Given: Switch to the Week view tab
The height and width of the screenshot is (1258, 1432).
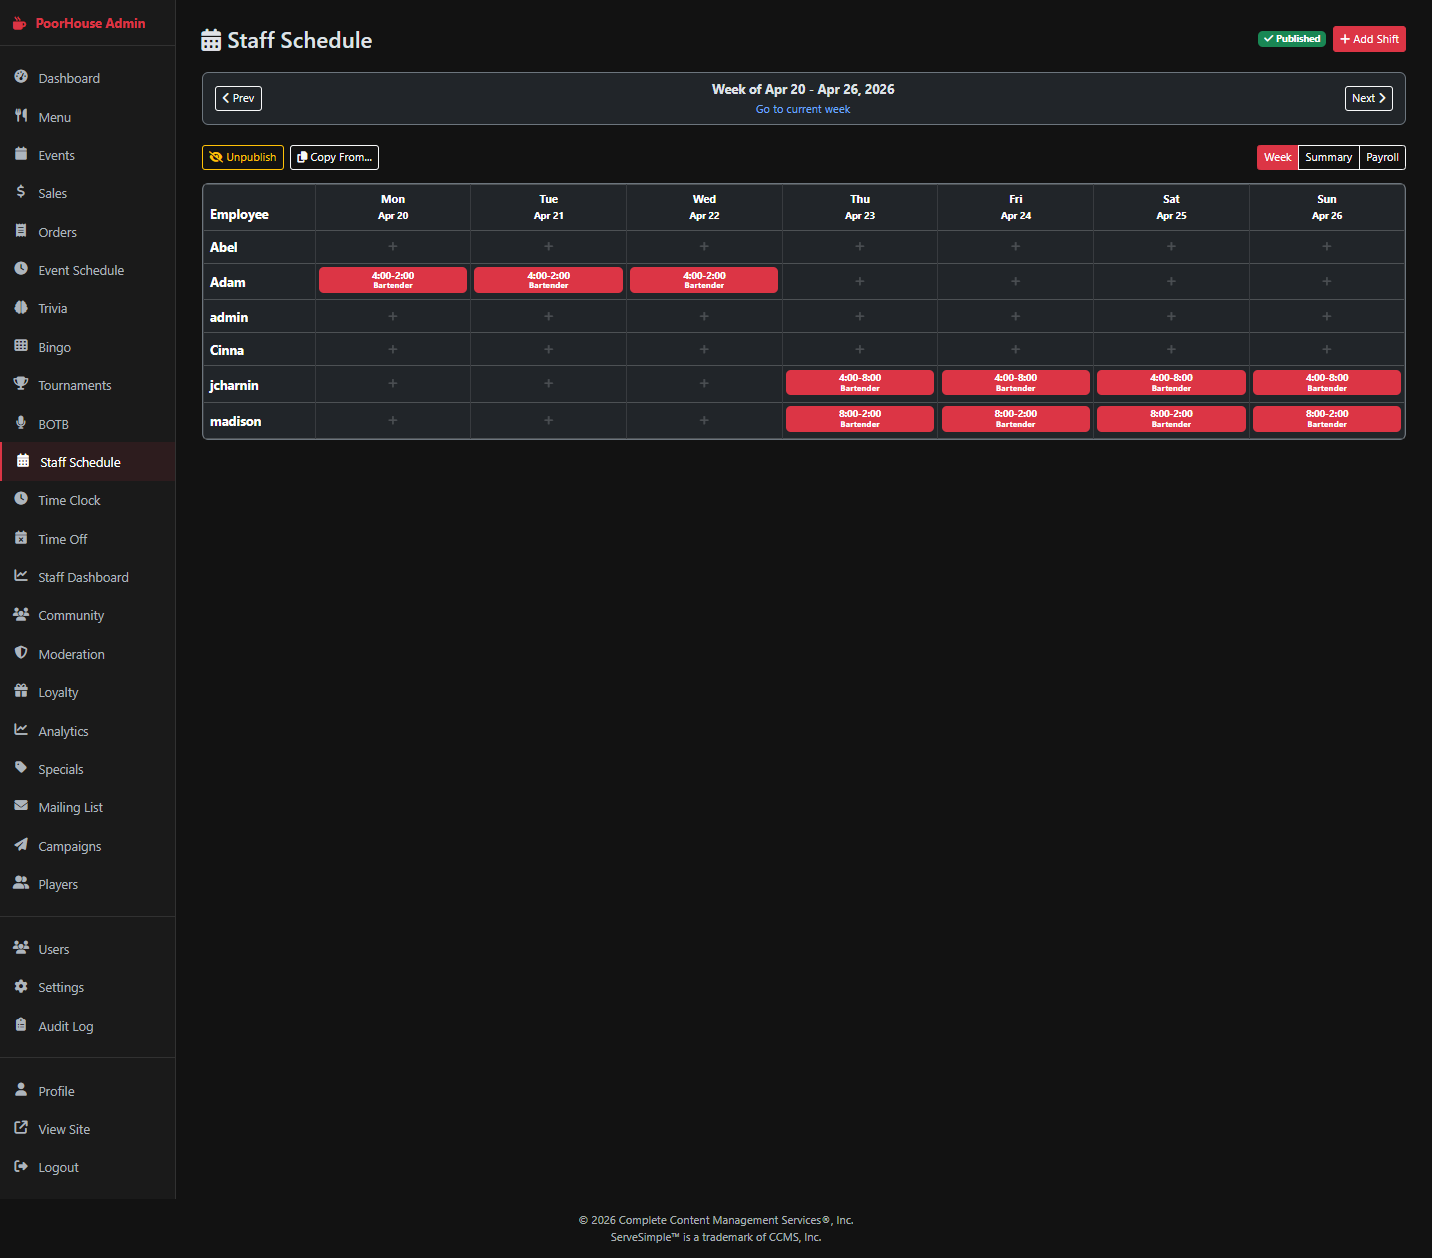Looking at the screenshot, I should click(1277, 157).
